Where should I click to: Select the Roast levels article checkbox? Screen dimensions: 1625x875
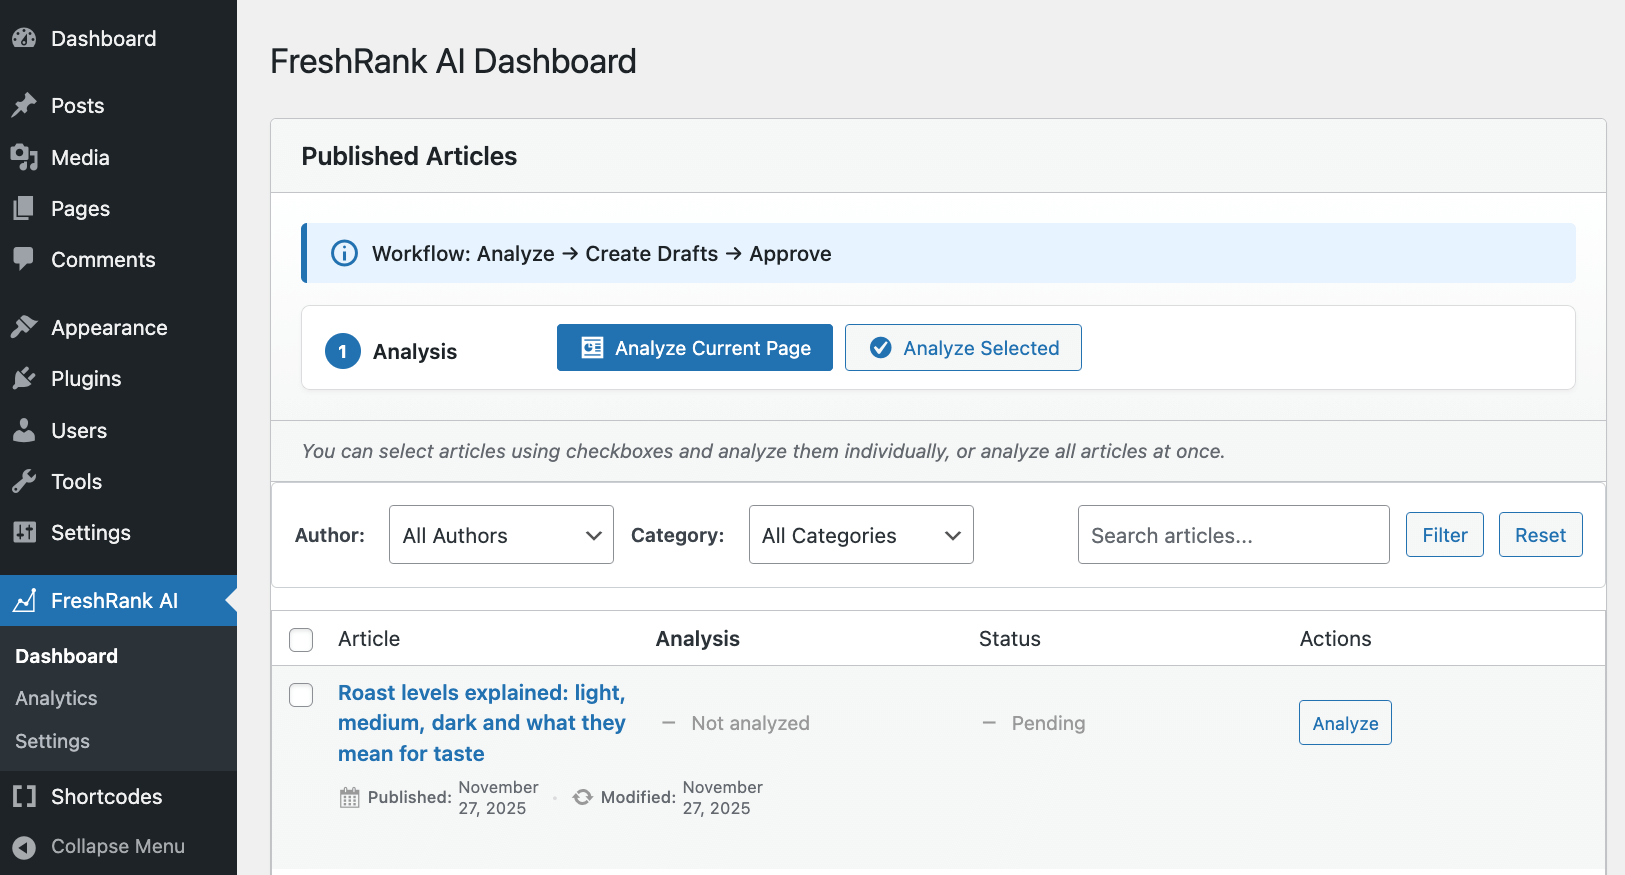click(x=301, y=695)
